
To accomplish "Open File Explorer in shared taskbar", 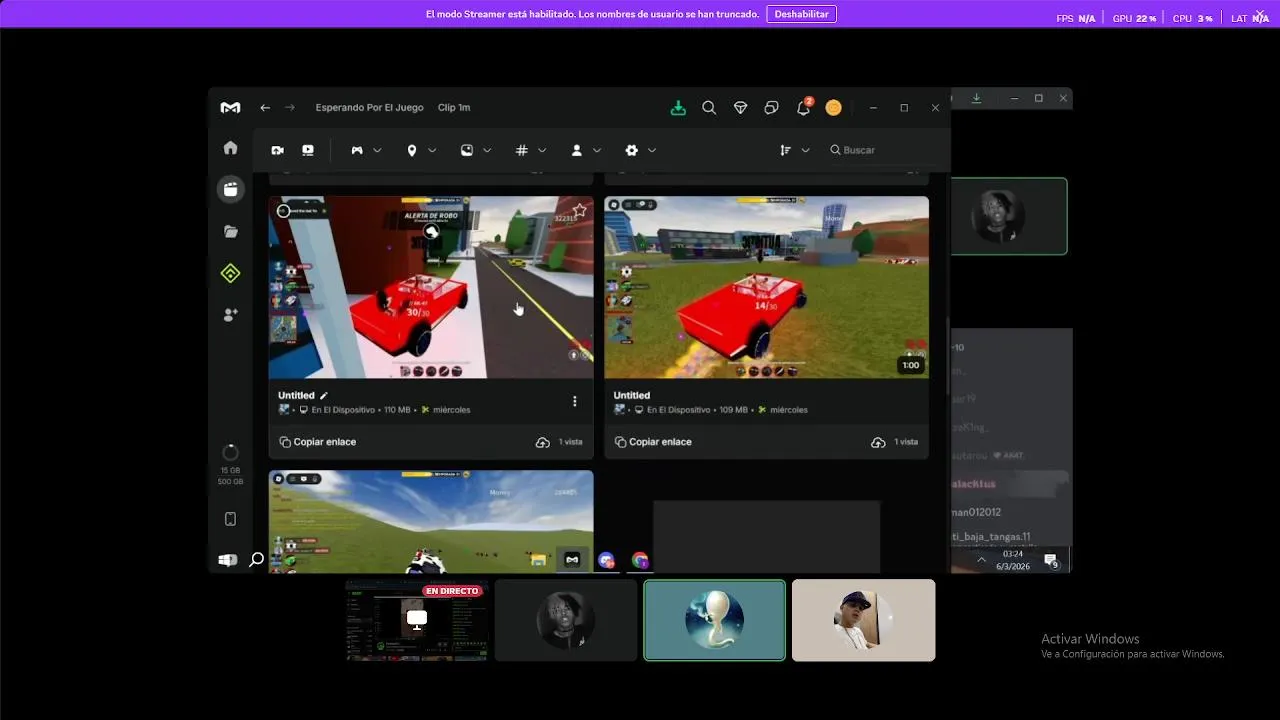I will 539,560.
